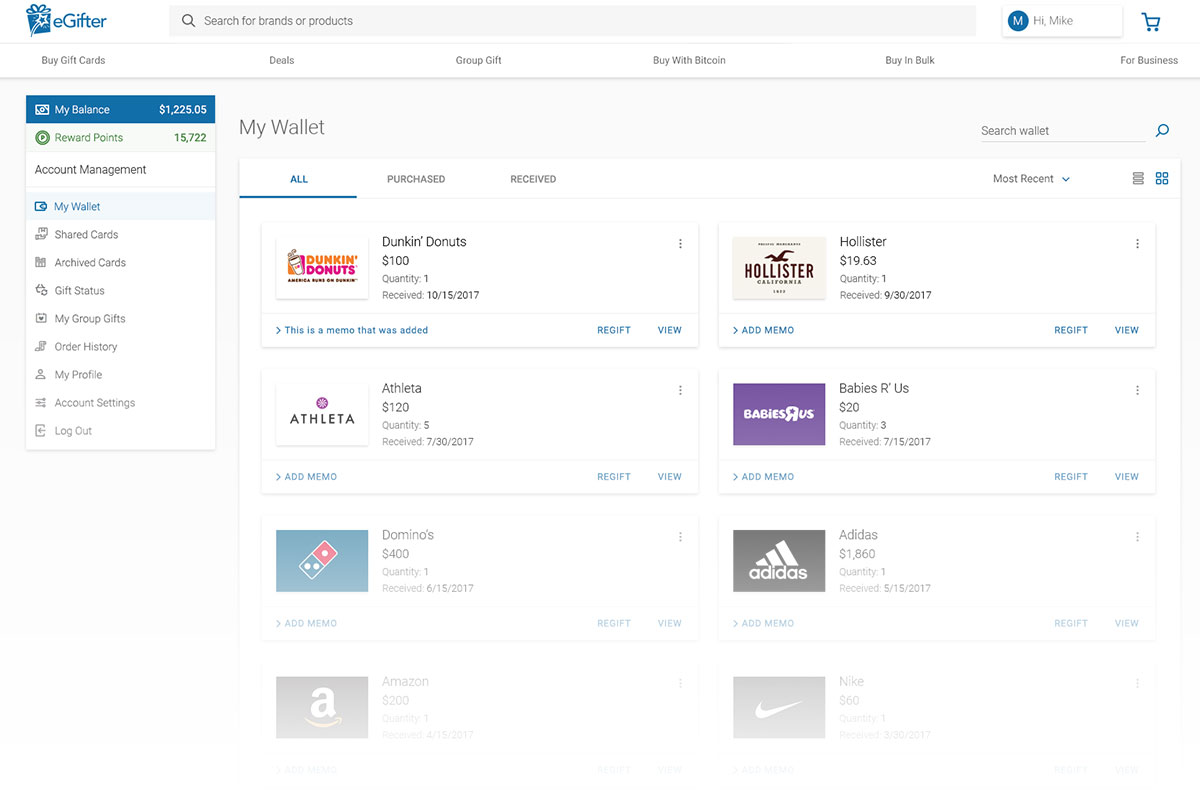Viewport: 1200px width, 800px height.
Task: Open the Domino's card thumbnail
Action: click(322, 561)
